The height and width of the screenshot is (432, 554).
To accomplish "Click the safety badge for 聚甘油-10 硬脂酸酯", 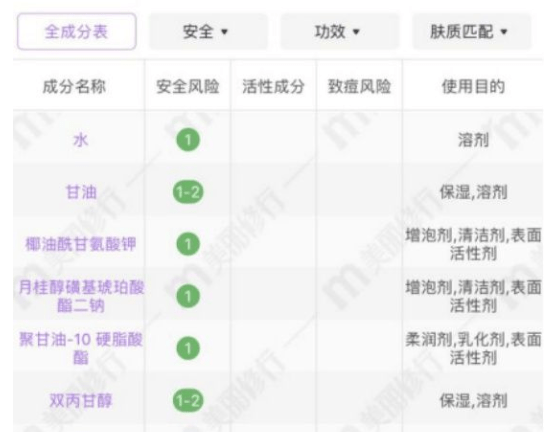I will (x=188, y=348).
